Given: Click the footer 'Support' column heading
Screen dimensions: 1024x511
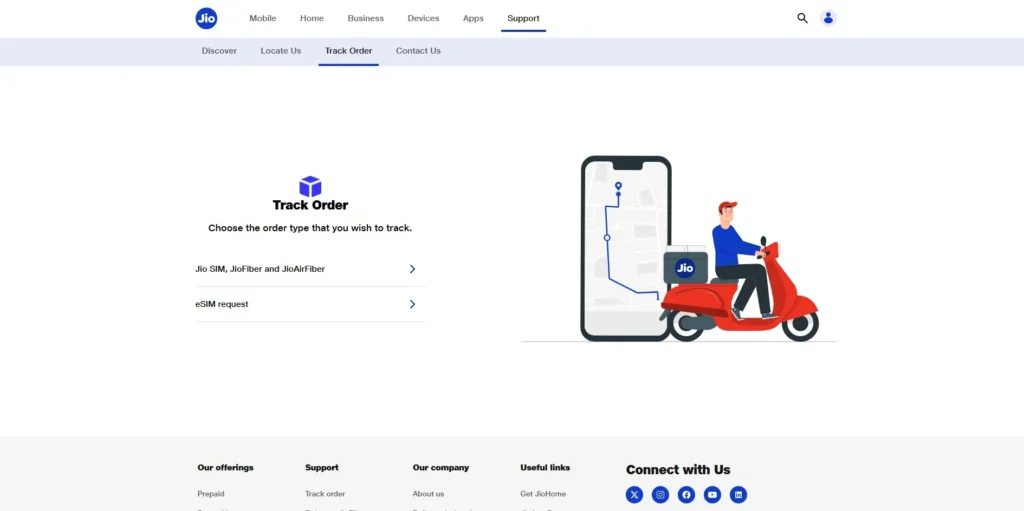Looking at the screenshot, I should tap(322, 468).
